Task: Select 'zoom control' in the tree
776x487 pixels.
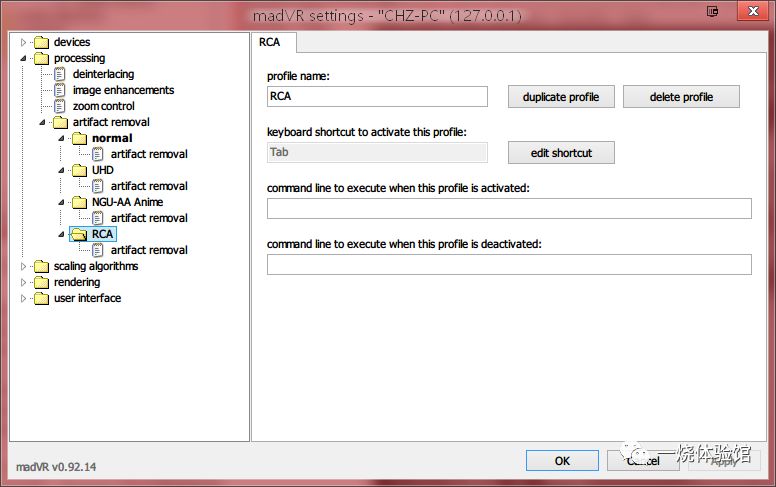Action: click(103, 106)
